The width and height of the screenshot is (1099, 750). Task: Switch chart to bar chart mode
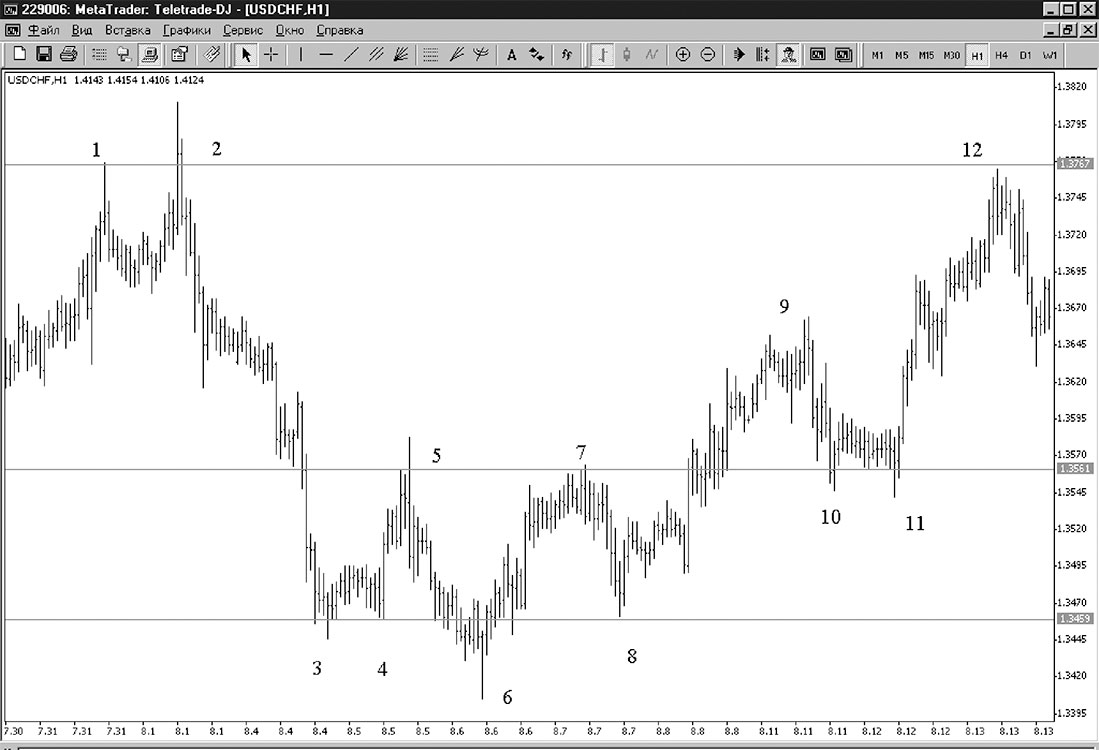point(601,55)
